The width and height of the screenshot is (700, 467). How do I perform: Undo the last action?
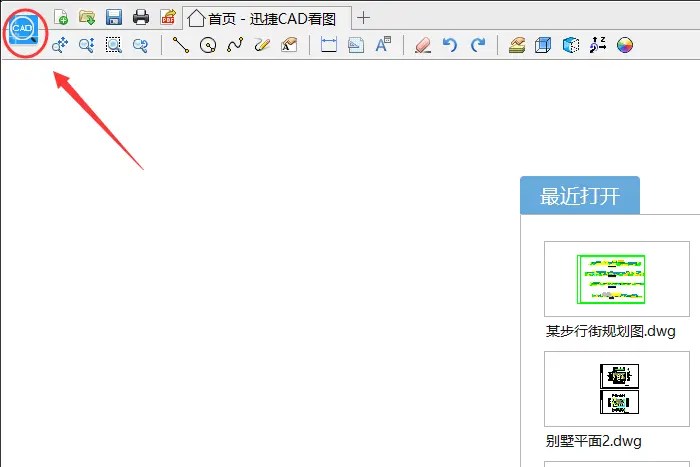(x=450, y=45)
